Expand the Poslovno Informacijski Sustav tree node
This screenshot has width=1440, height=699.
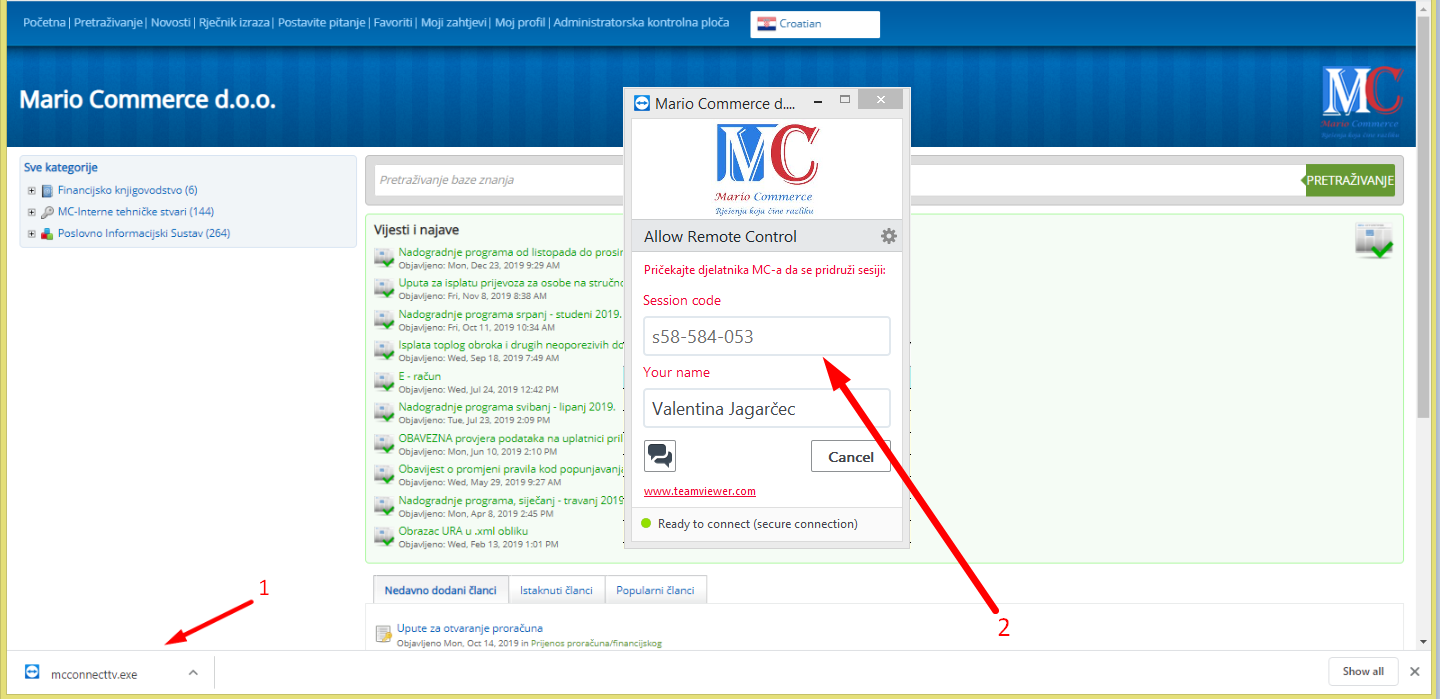click(x=32, y=234)
